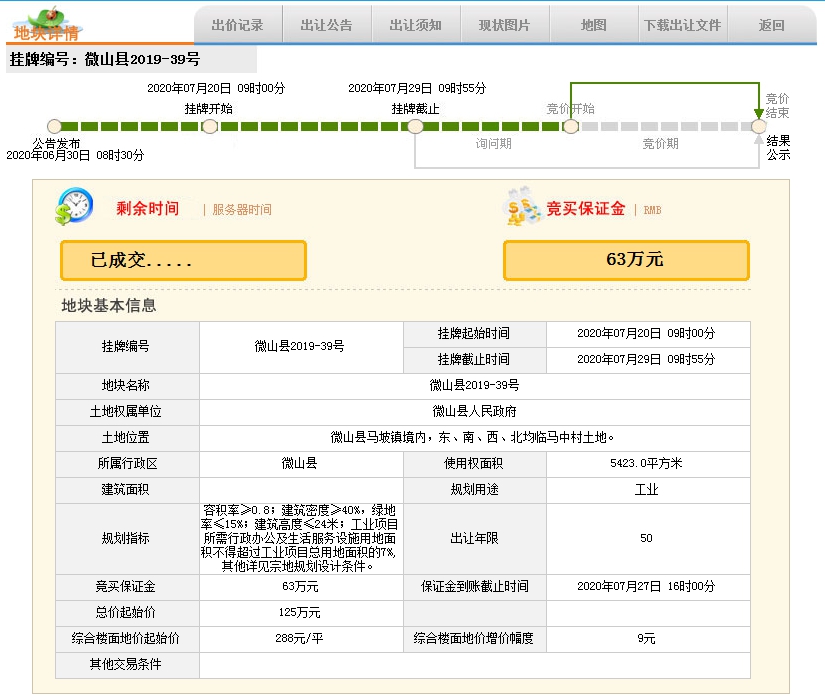Viewport: 825px width, 697px height.
Task: Click the clock icon beside 剩余时间
Action: pyautogui.click(x=75, y=206)
